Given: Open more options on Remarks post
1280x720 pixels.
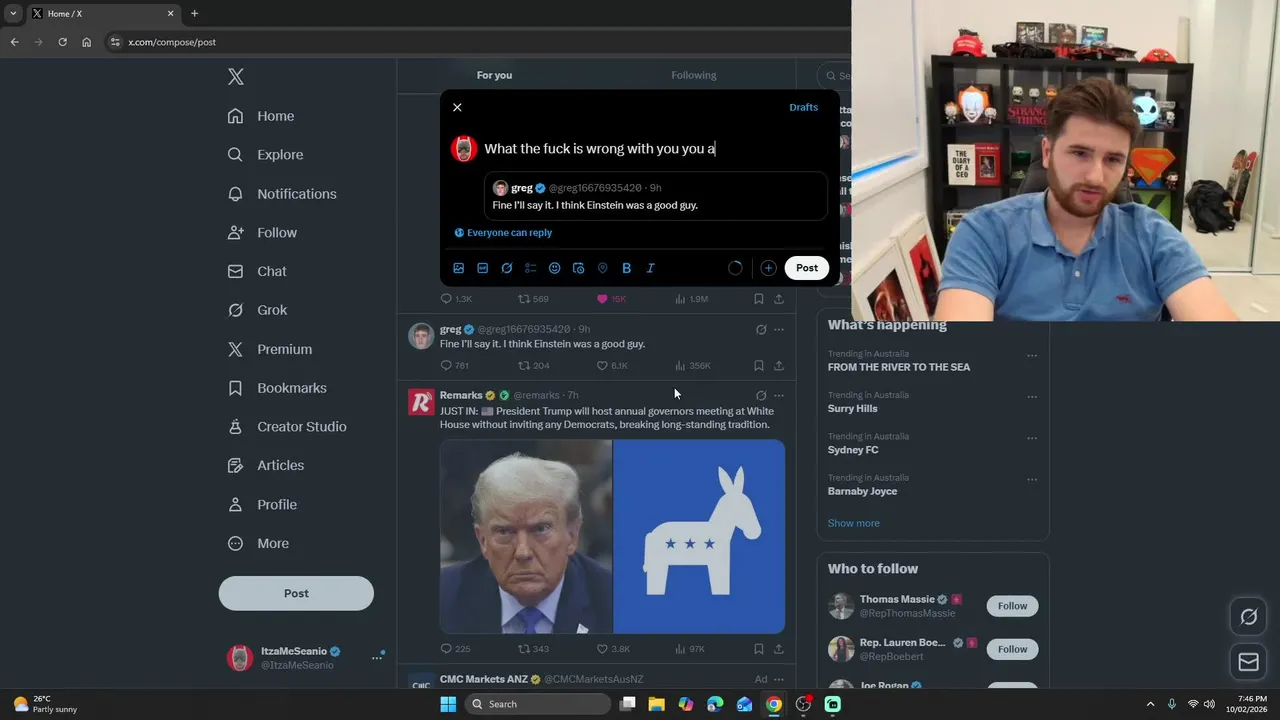Looking at the screenshot, I should click(779, 395).
